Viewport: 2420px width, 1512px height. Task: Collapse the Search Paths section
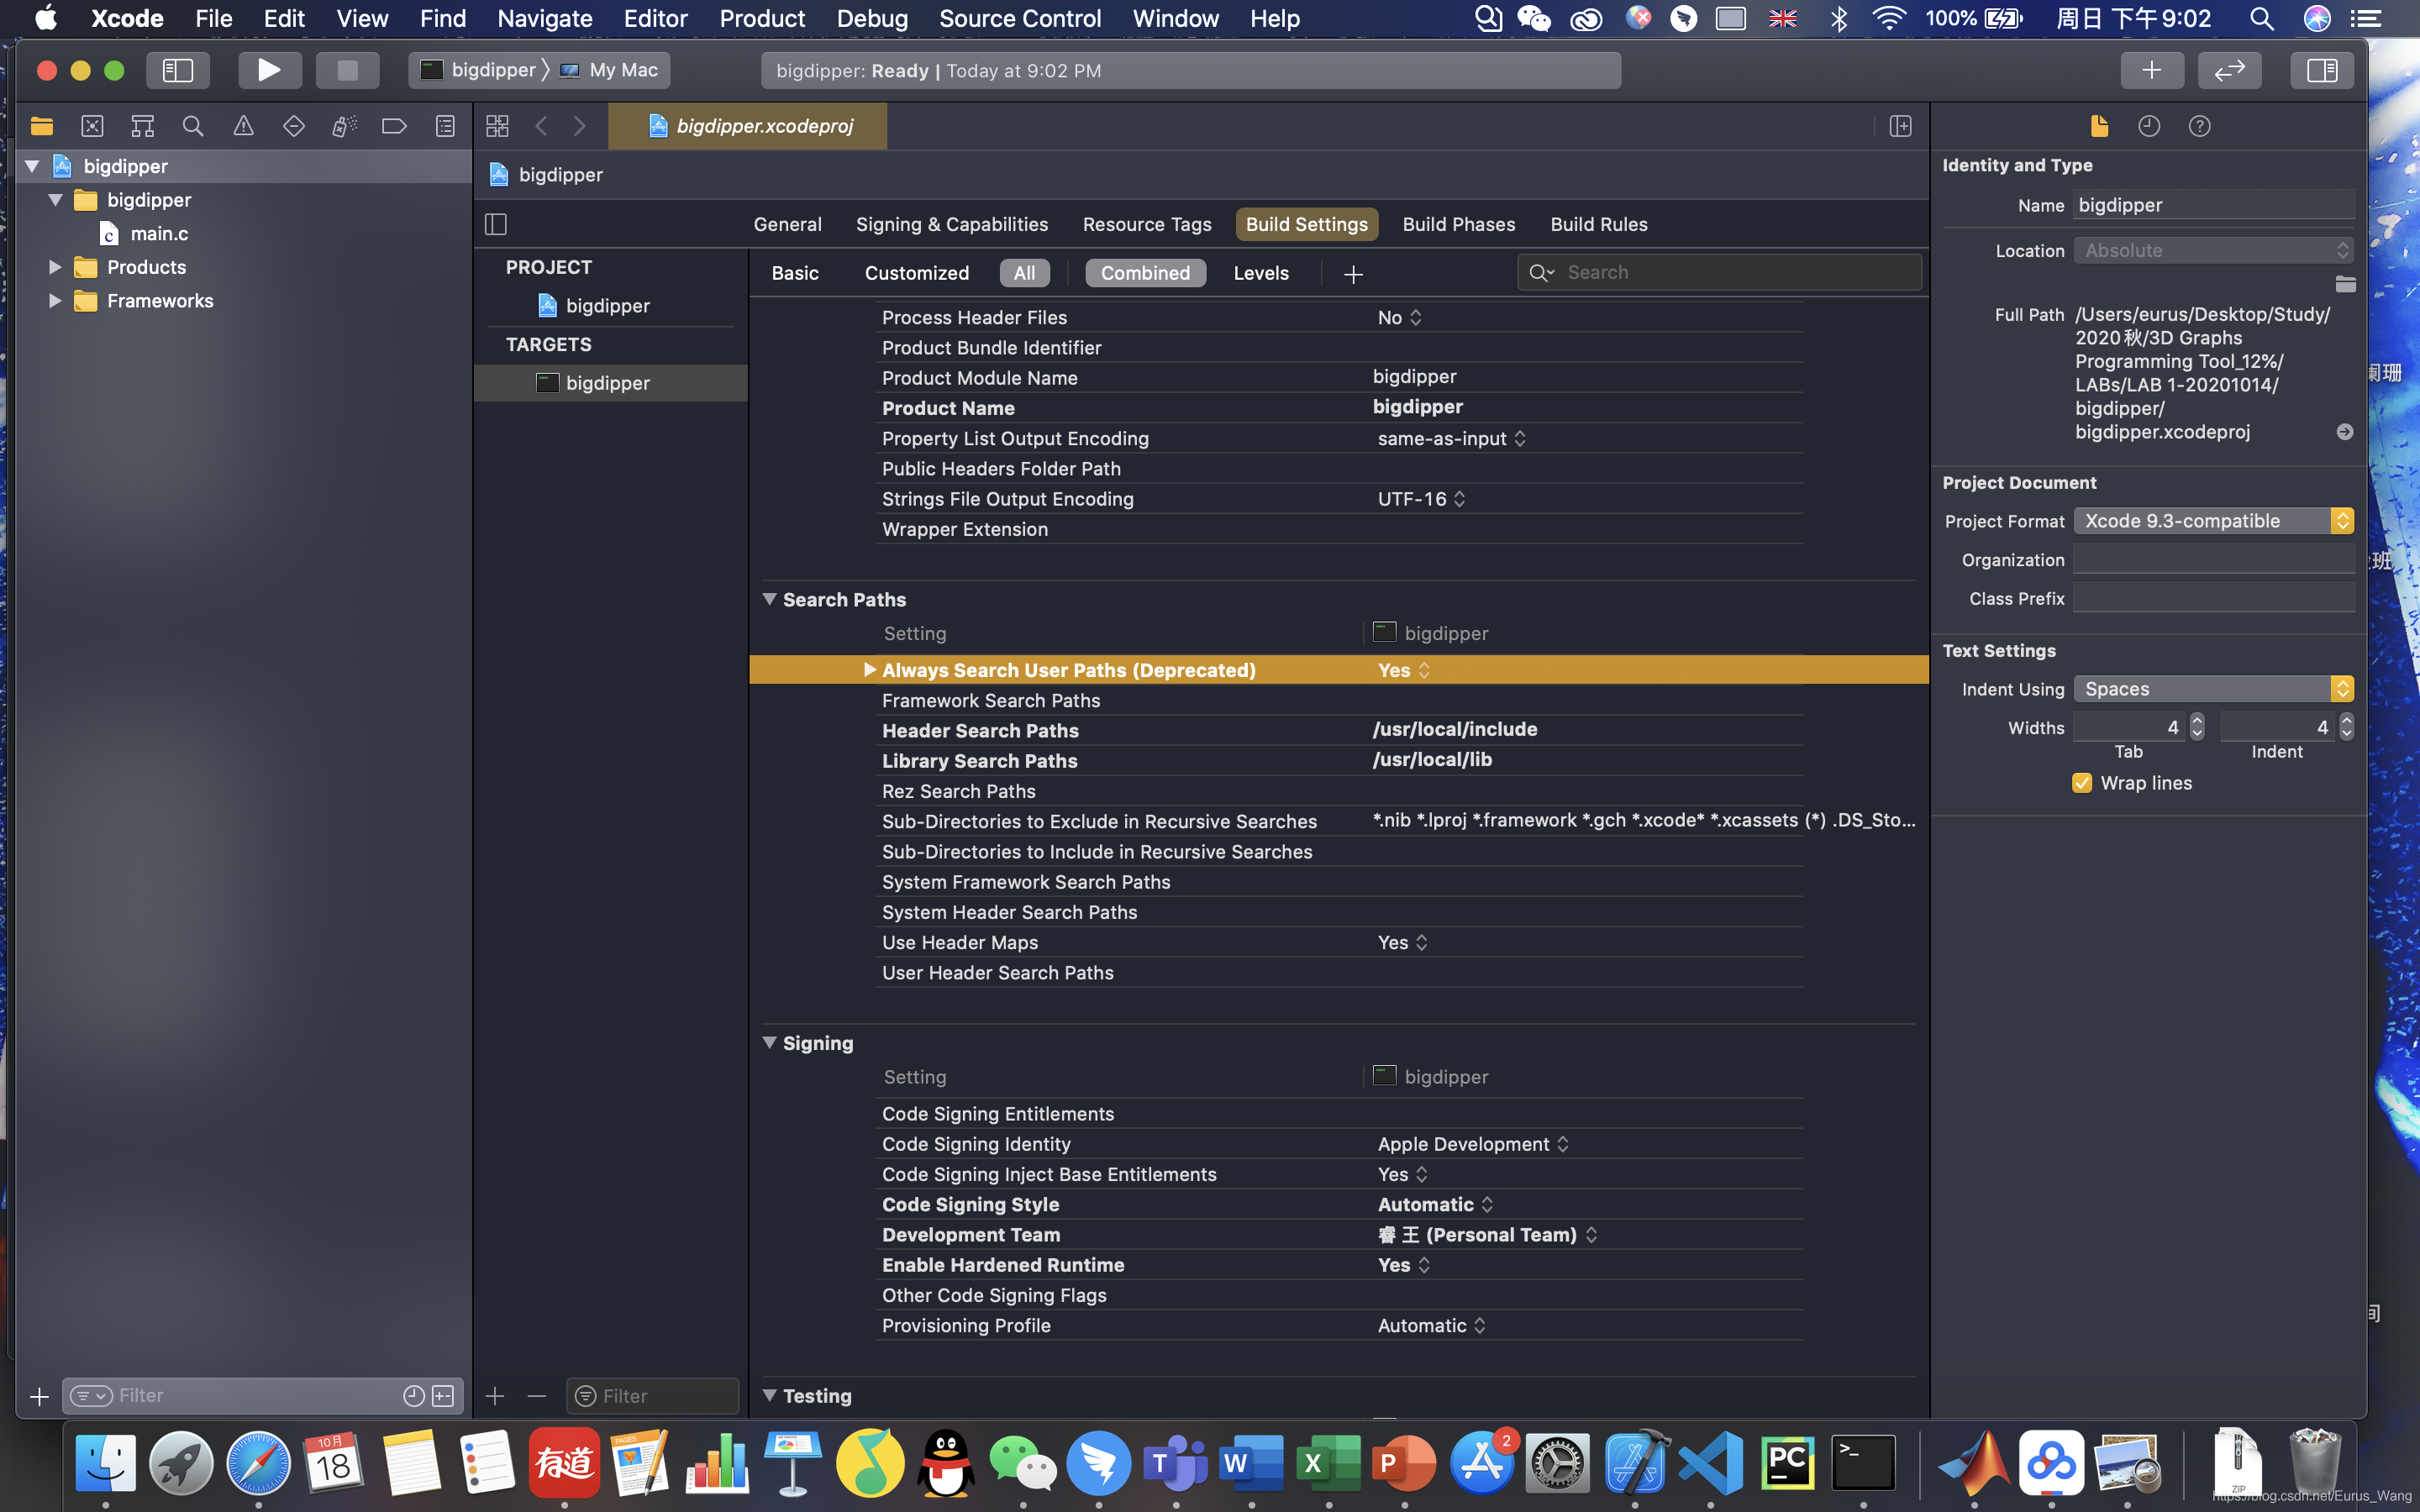coord(769,599)
